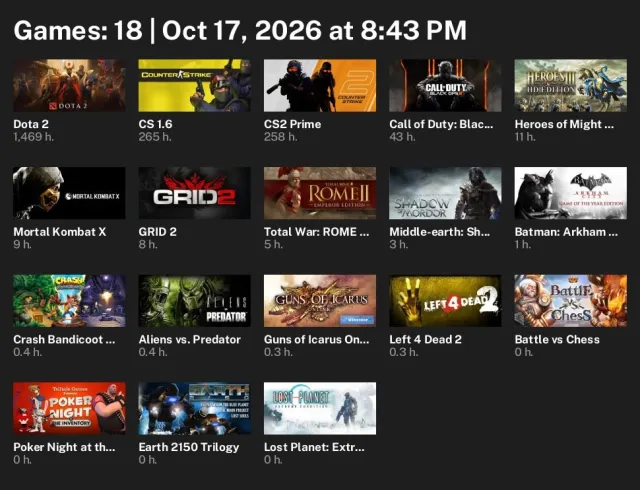Image resolution: width=640 pixels, height=490 pixels.
Task: Click the 'Crash Bandicoot ...' title
Action: click(64, 340)
